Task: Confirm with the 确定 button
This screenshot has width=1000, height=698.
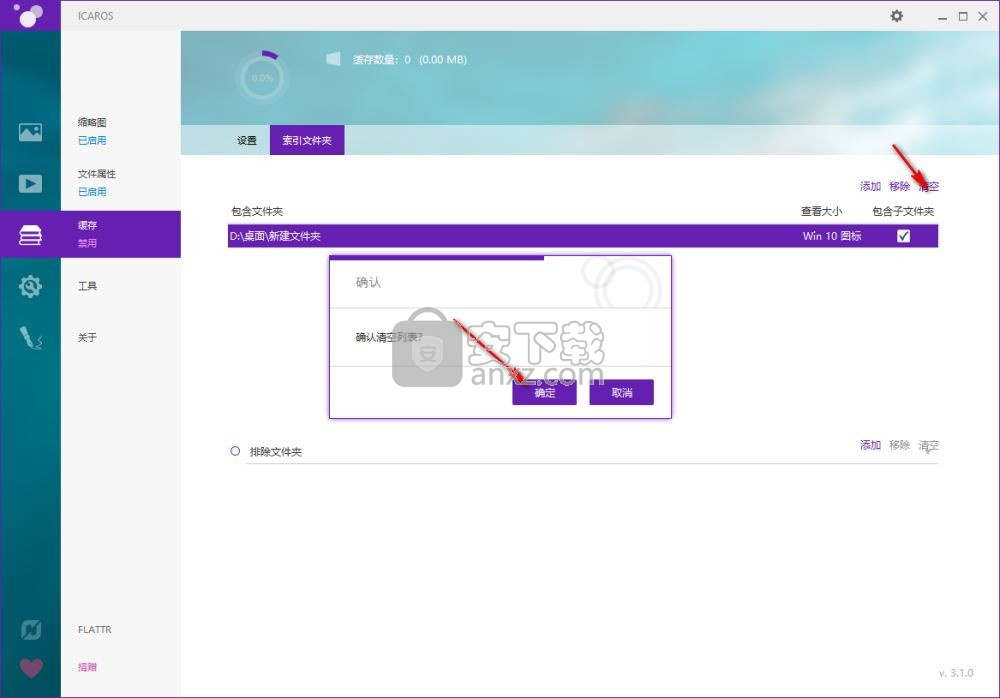Action: pos(544,392)
